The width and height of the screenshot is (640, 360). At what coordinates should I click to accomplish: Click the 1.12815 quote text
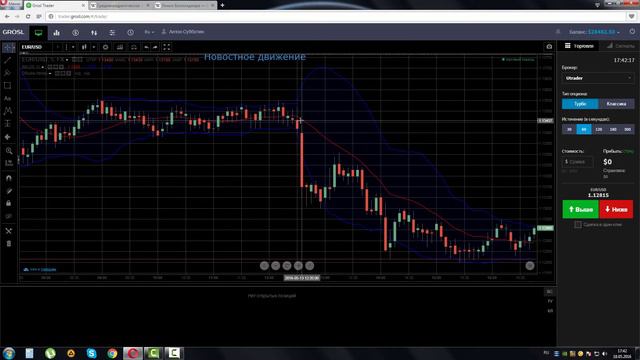click(x=598, y=196)
